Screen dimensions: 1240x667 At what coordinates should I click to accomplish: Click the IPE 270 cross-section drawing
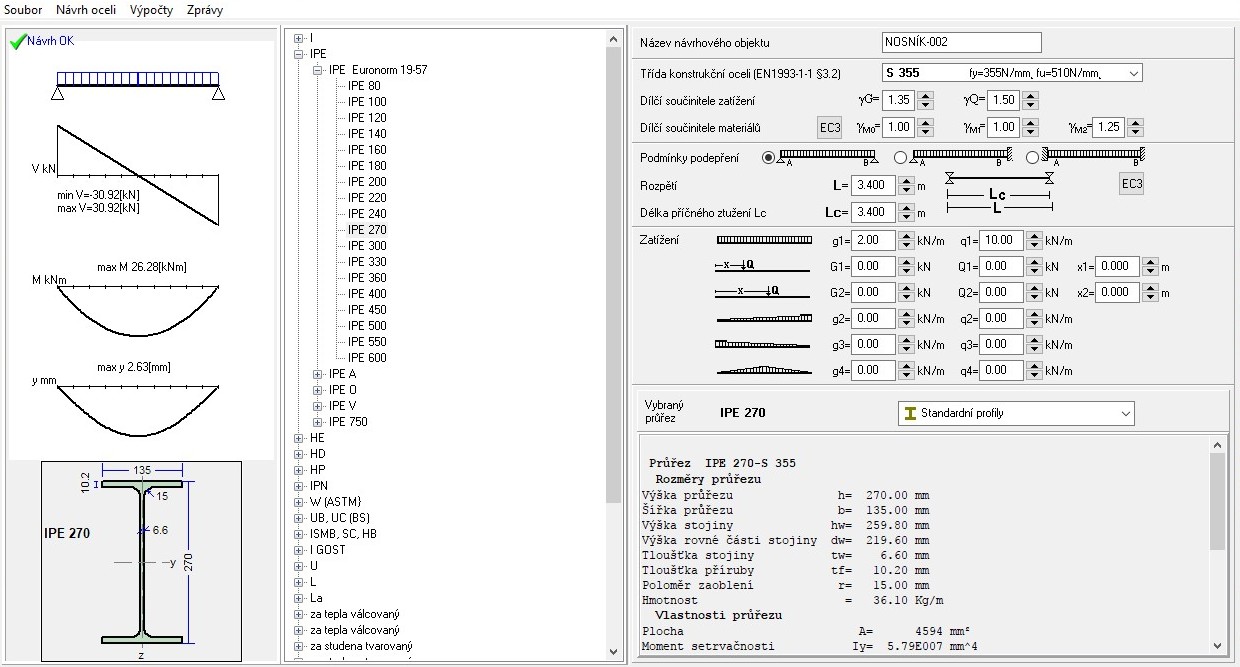141,562
